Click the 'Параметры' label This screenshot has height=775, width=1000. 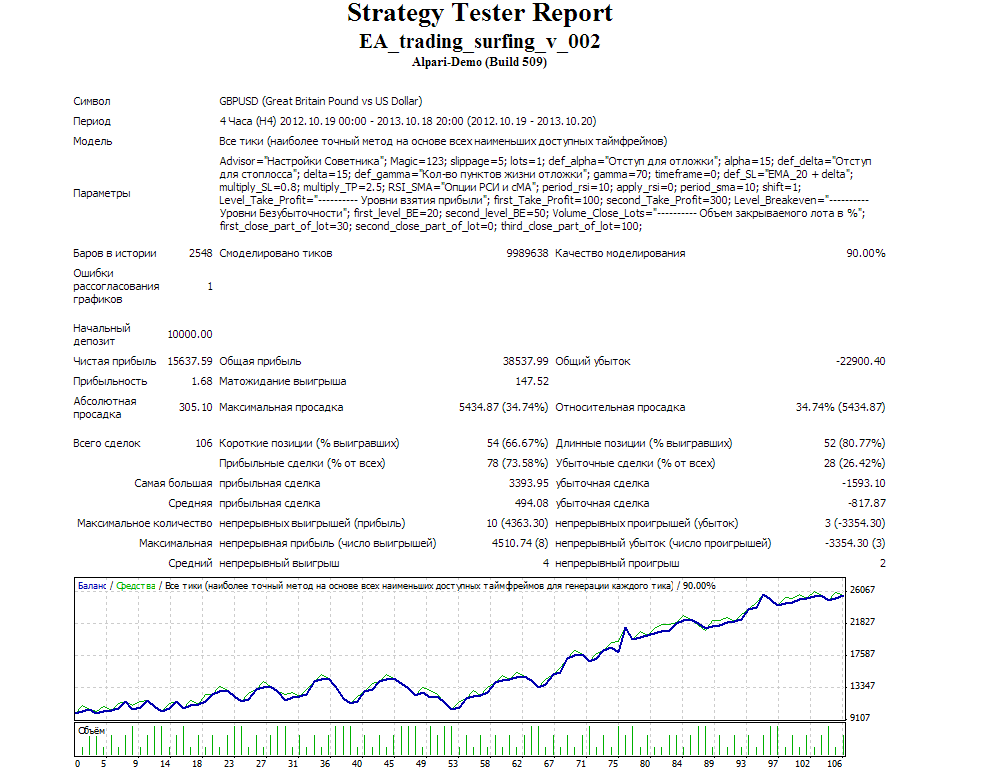(x=101, y=193)
